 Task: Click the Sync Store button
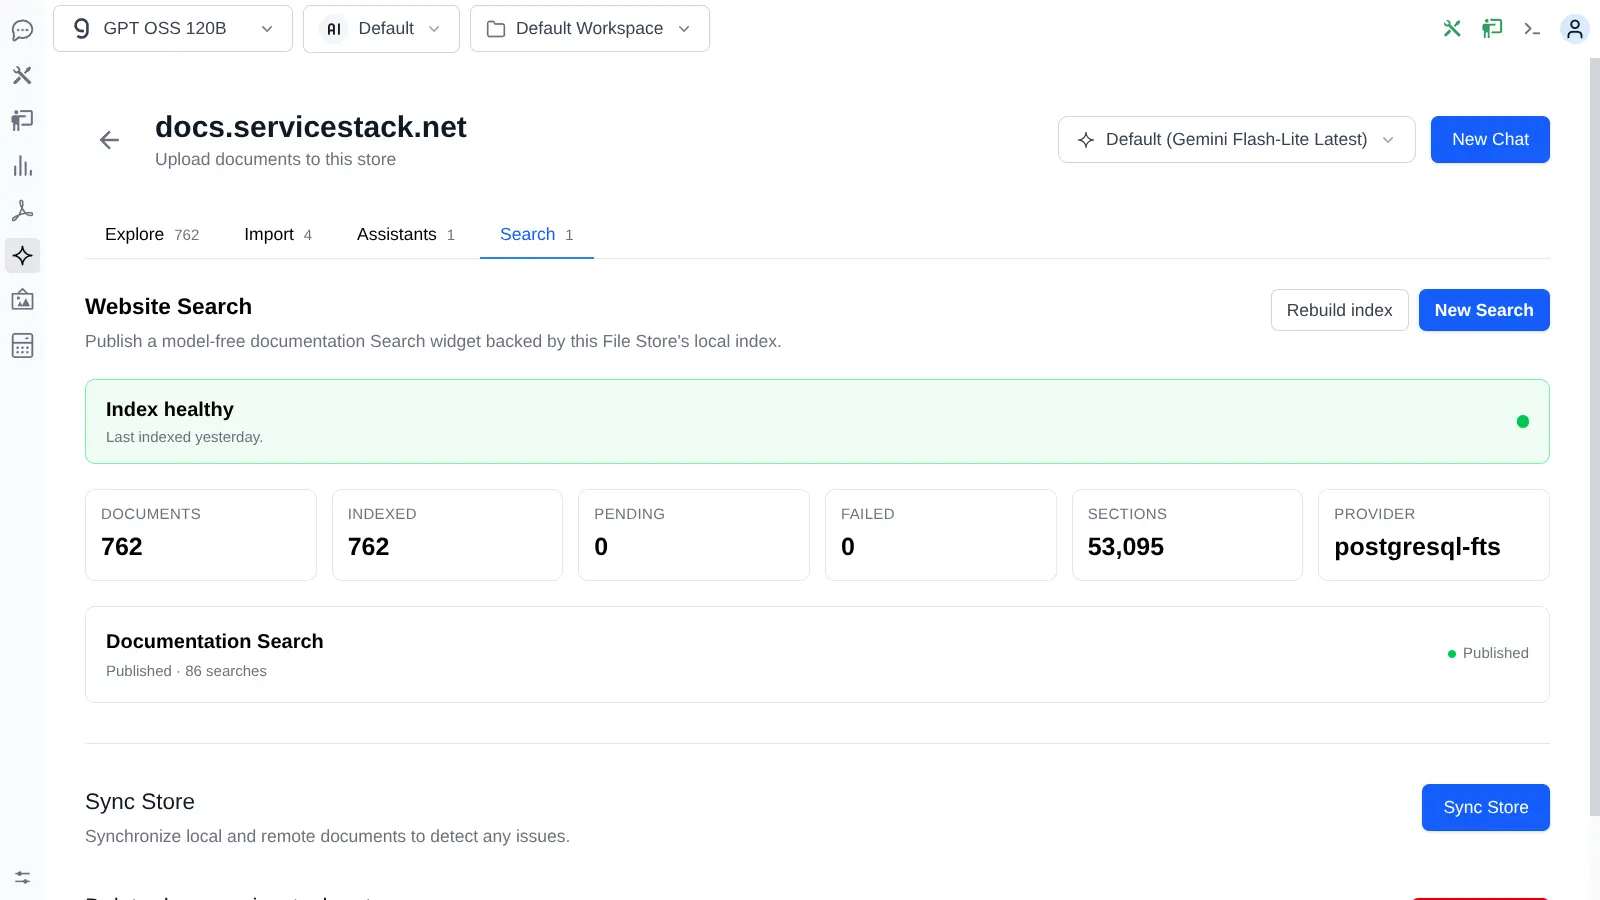click(x=1486, y=807)
